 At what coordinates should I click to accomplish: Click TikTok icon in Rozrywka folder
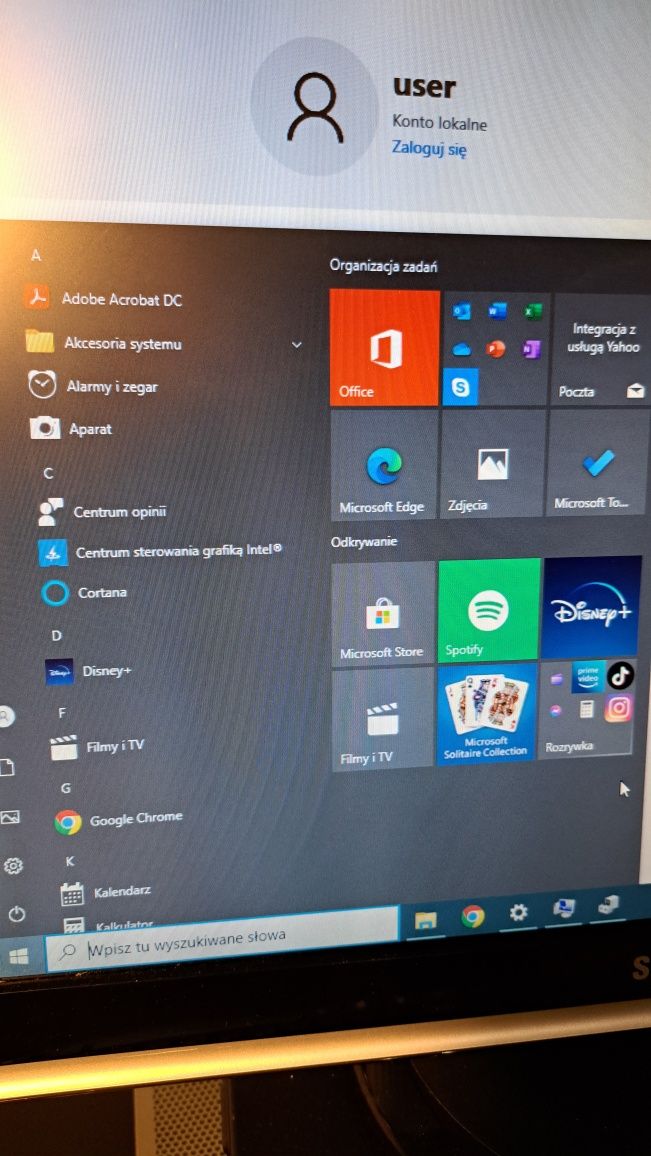click(620, 675)
